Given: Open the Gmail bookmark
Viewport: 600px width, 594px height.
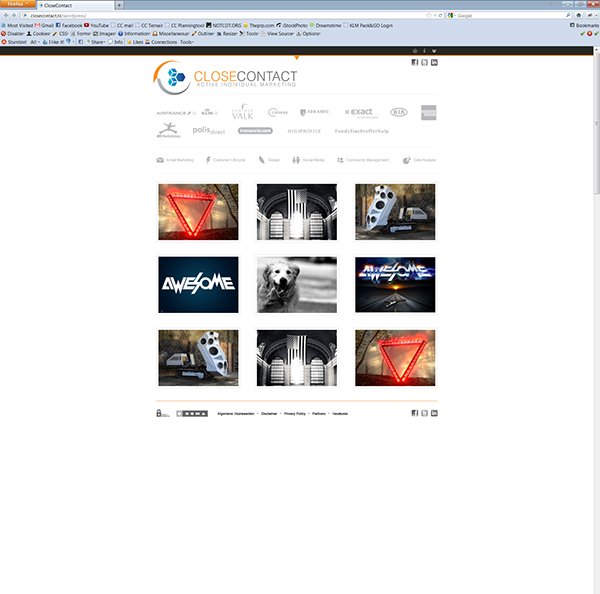Looking at the screenshot, I should coord(44,25).
